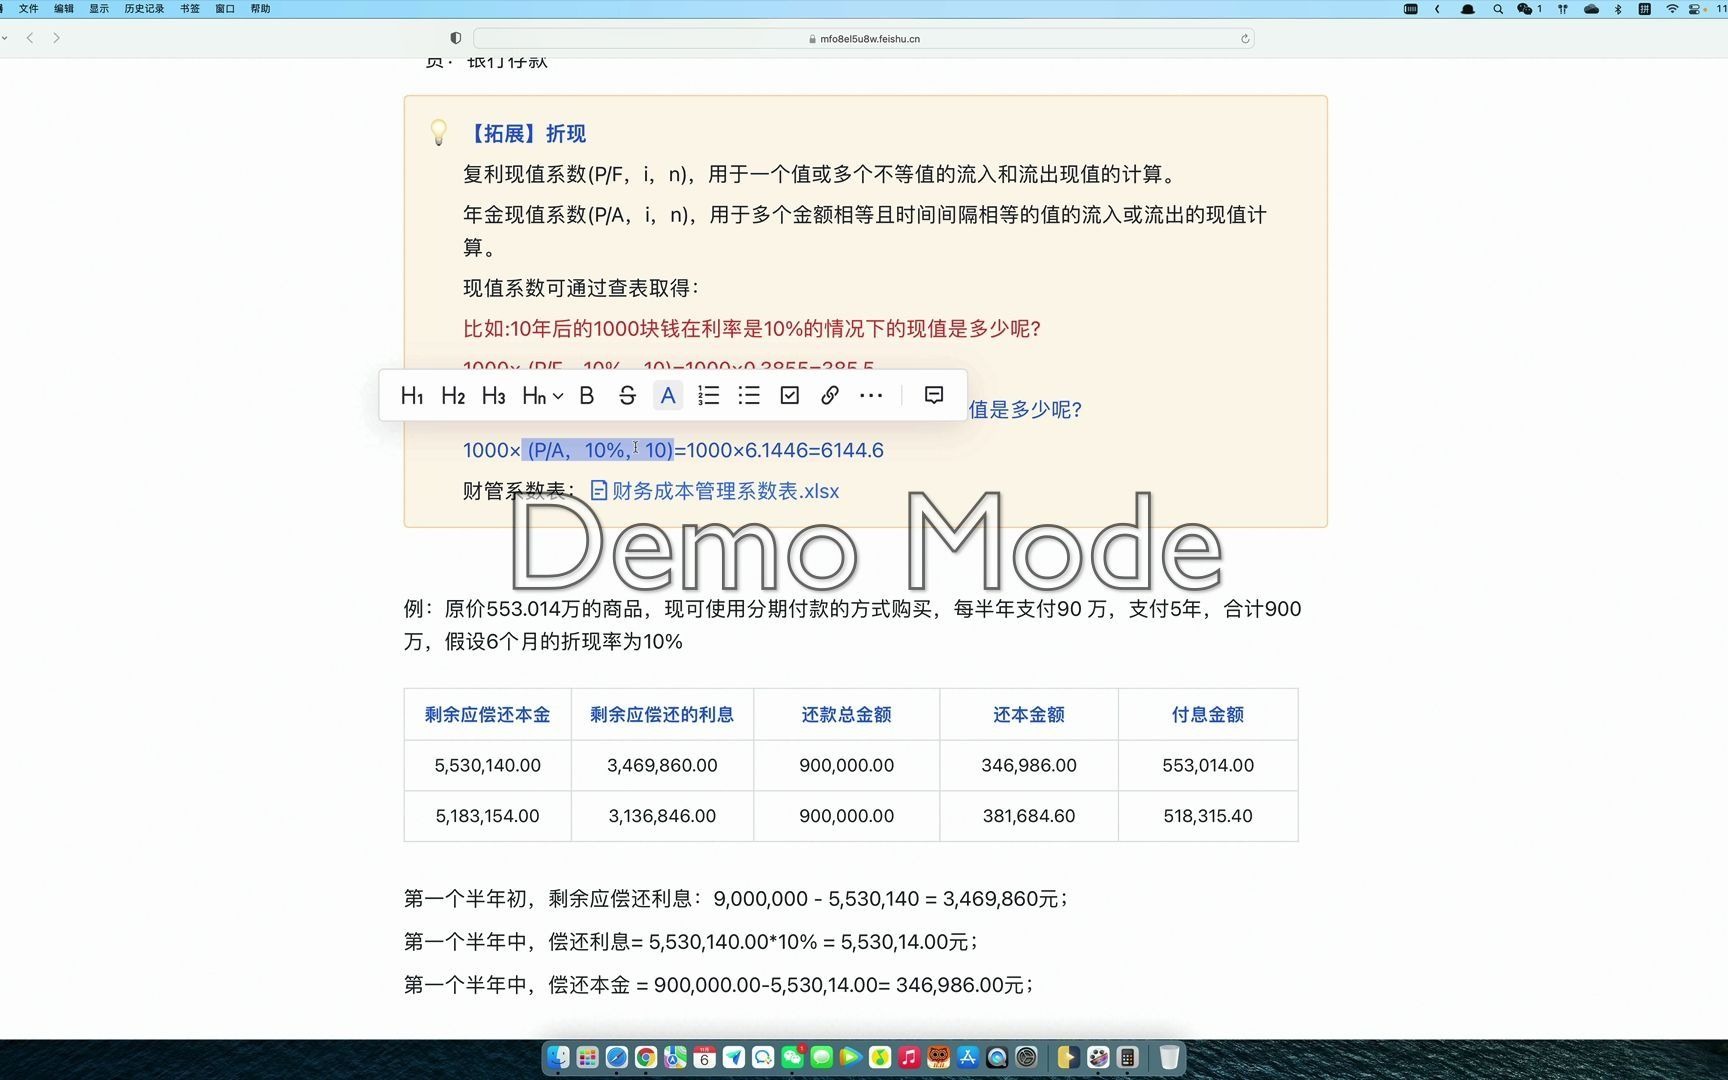Go forward in browser history
The image size is (1728, 1080).
pos(56,38)
